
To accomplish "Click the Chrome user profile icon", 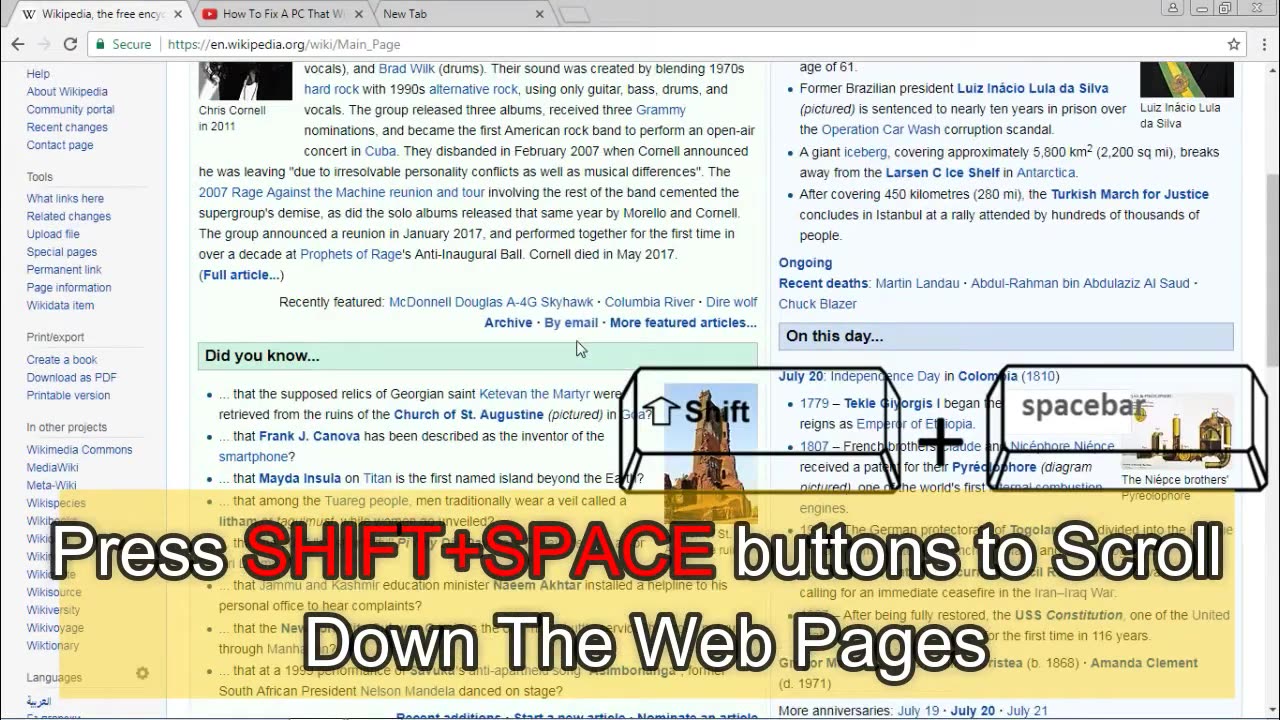I will tap(1173, 8).
